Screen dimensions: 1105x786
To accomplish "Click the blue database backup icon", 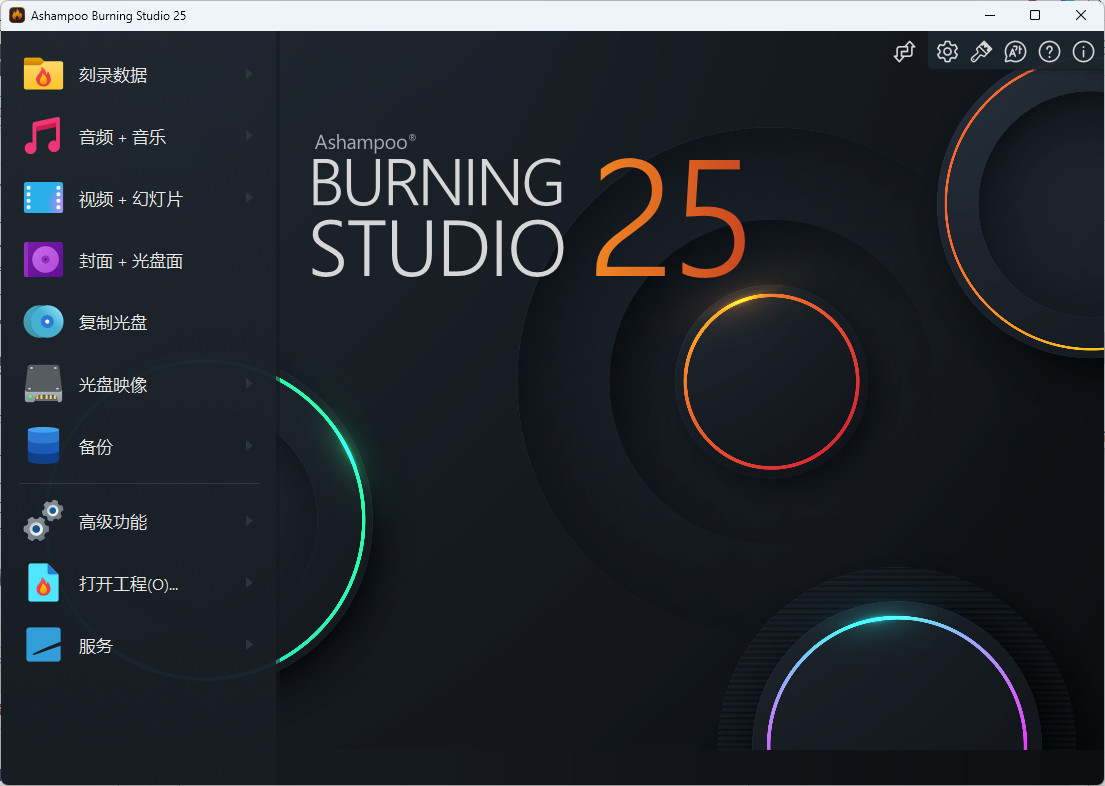I will tap(43, 446).
